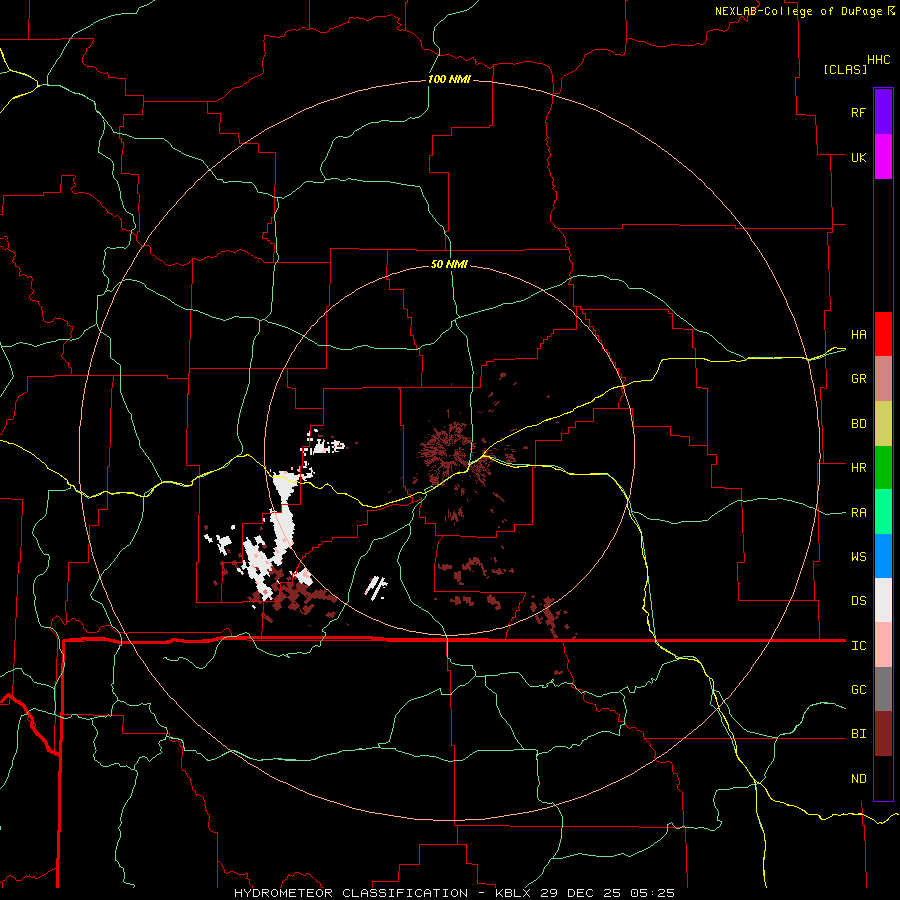This screenshot has width=900, height=900.
Task: Click the GC legend label
Action: tap(858, 690)
